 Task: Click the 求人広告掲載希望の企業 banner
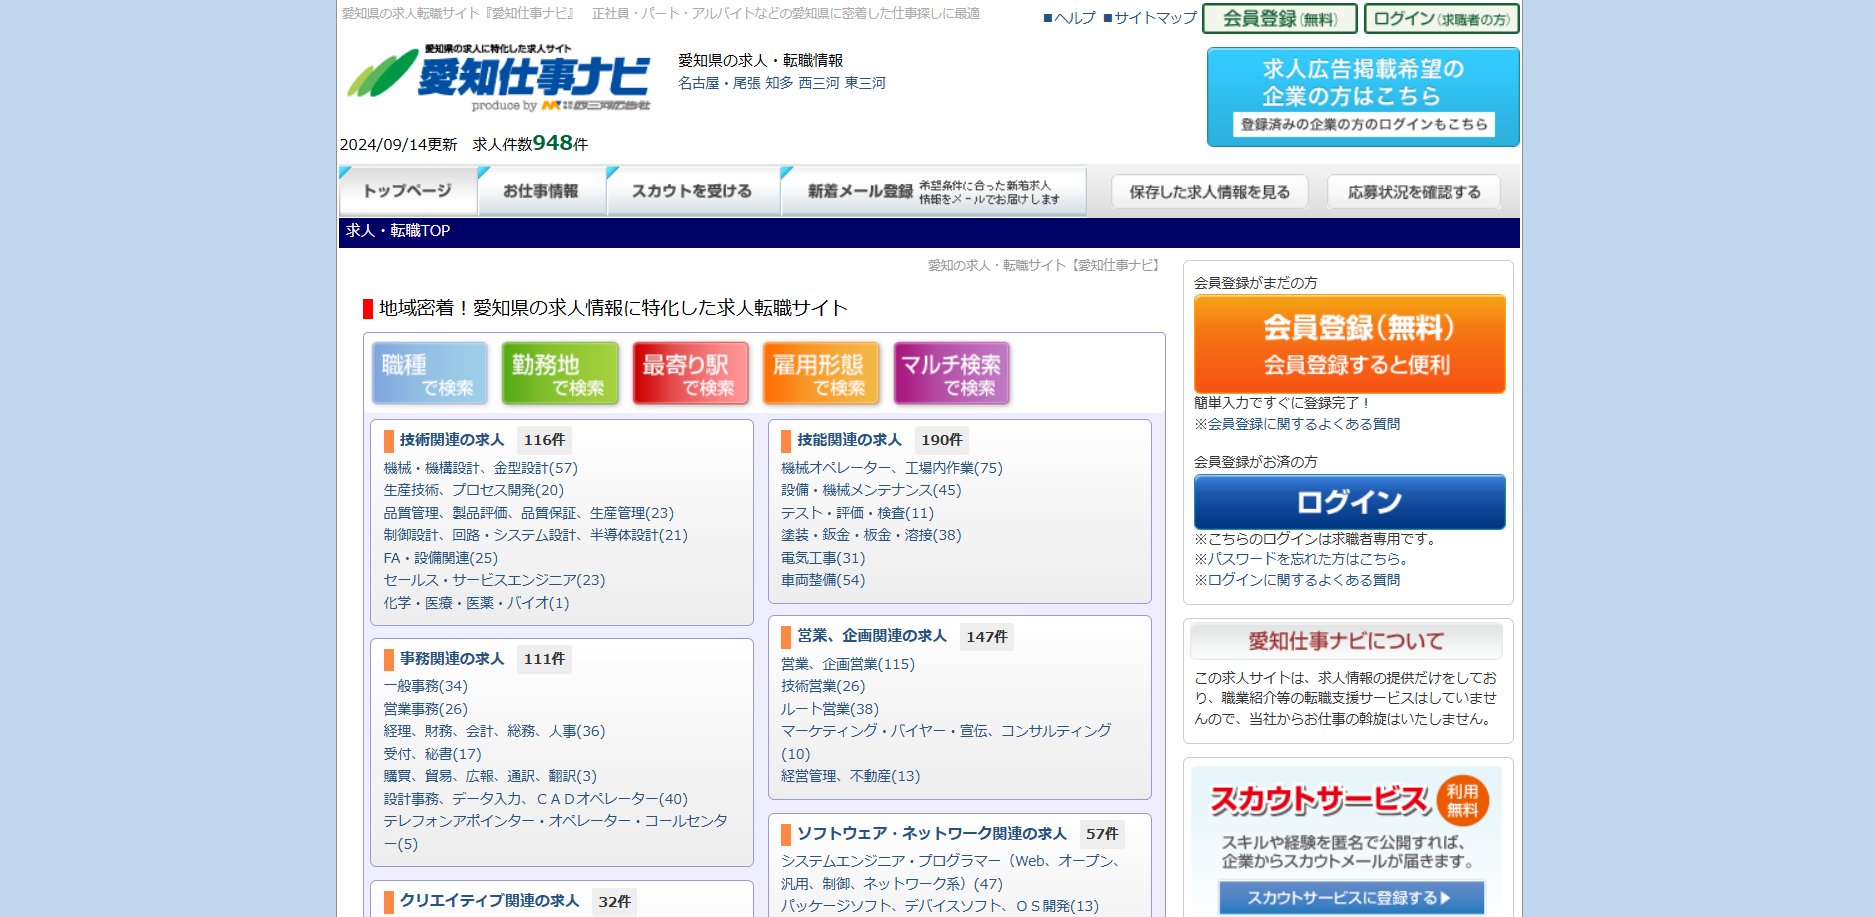click(1363, 97)
